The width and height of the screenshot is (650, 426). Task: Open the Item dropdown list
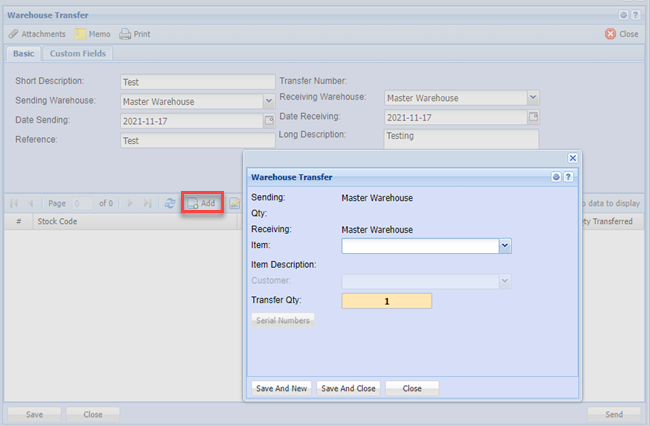pyautogui.click(x=505, y=245)
